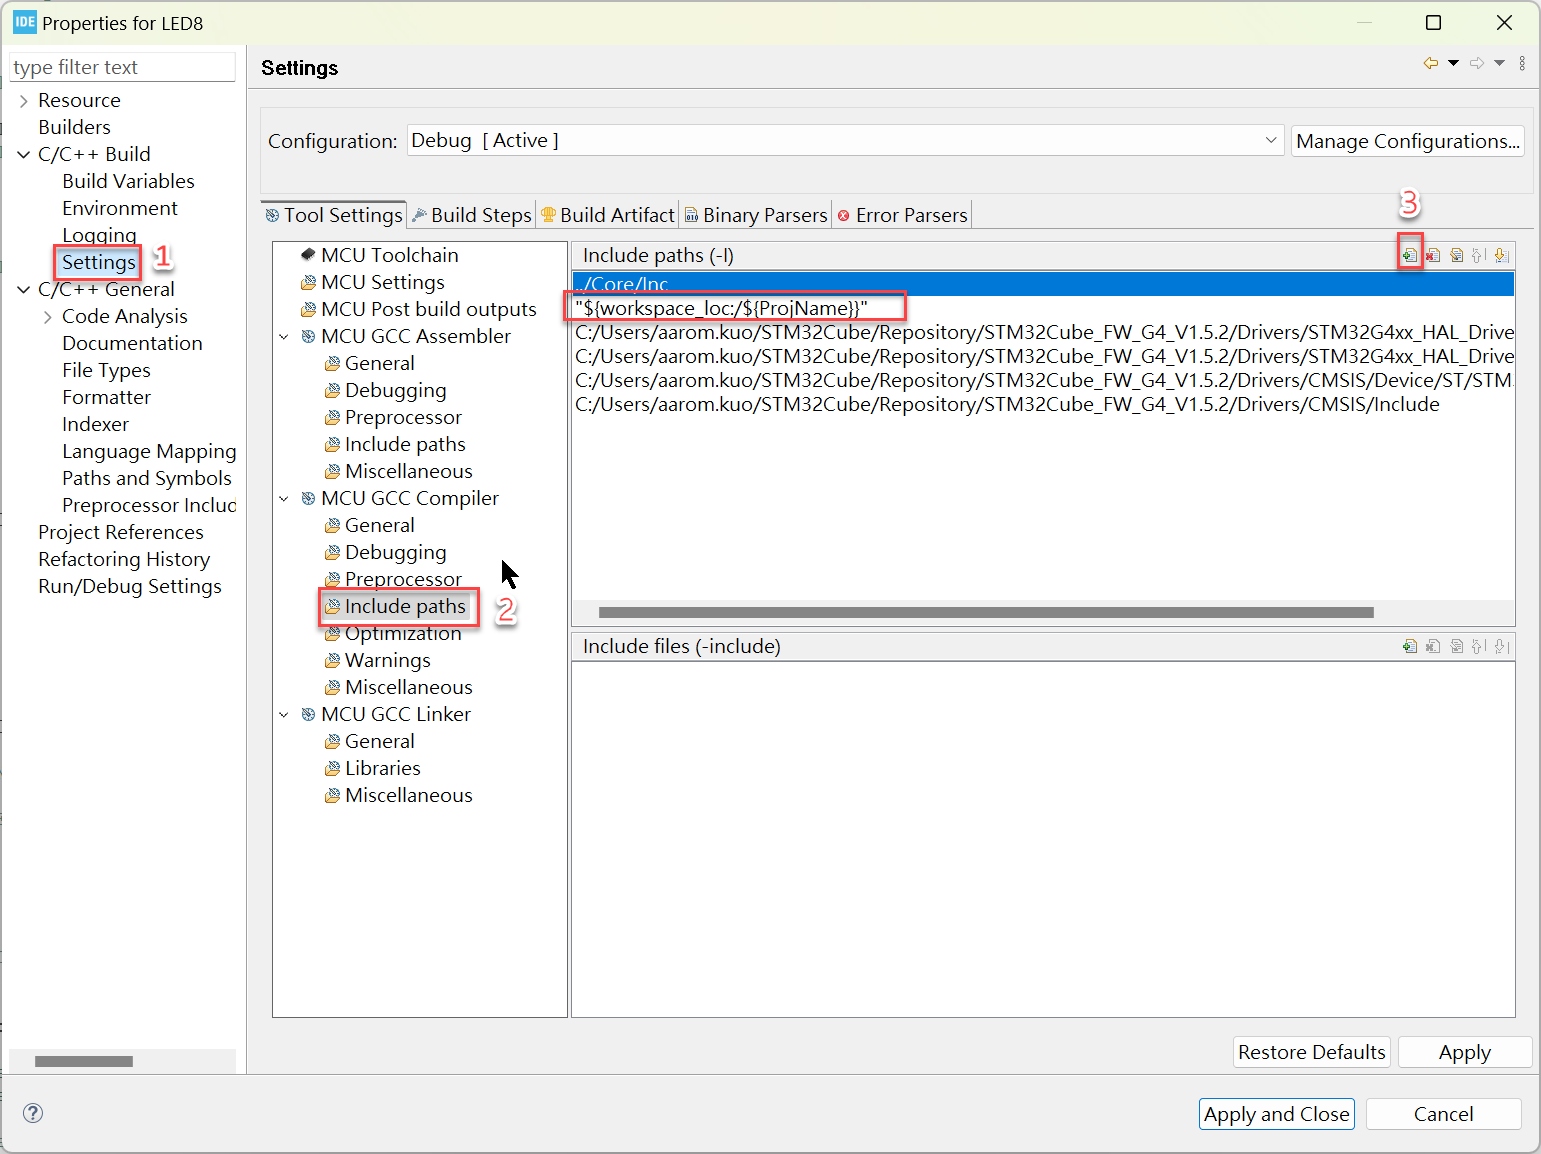Image resolution: width=1541 pixels, height=1154 pixels.
Task: Switch to the Build Steps tab
Action: (x=472, y=215)
